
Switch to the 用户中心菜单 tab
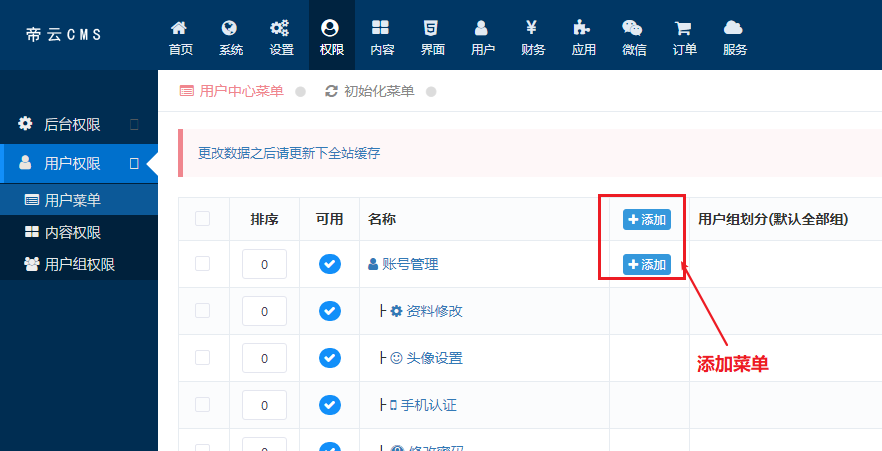tap(241, 91)
